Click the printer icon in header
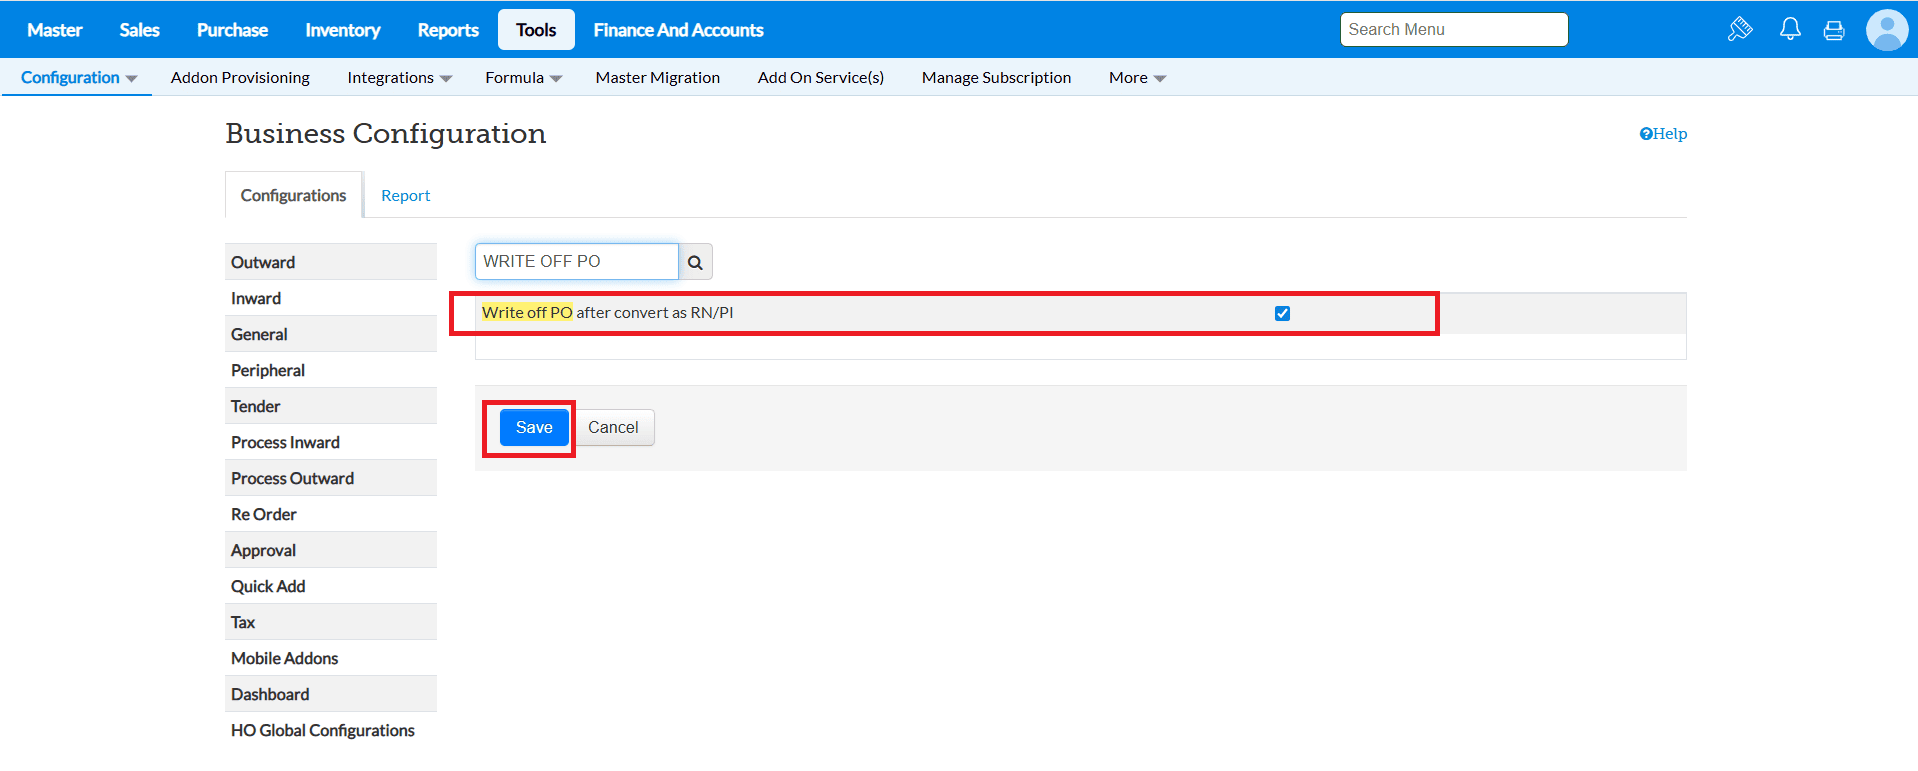The image size is (1918, 771). coord(1834,30)
